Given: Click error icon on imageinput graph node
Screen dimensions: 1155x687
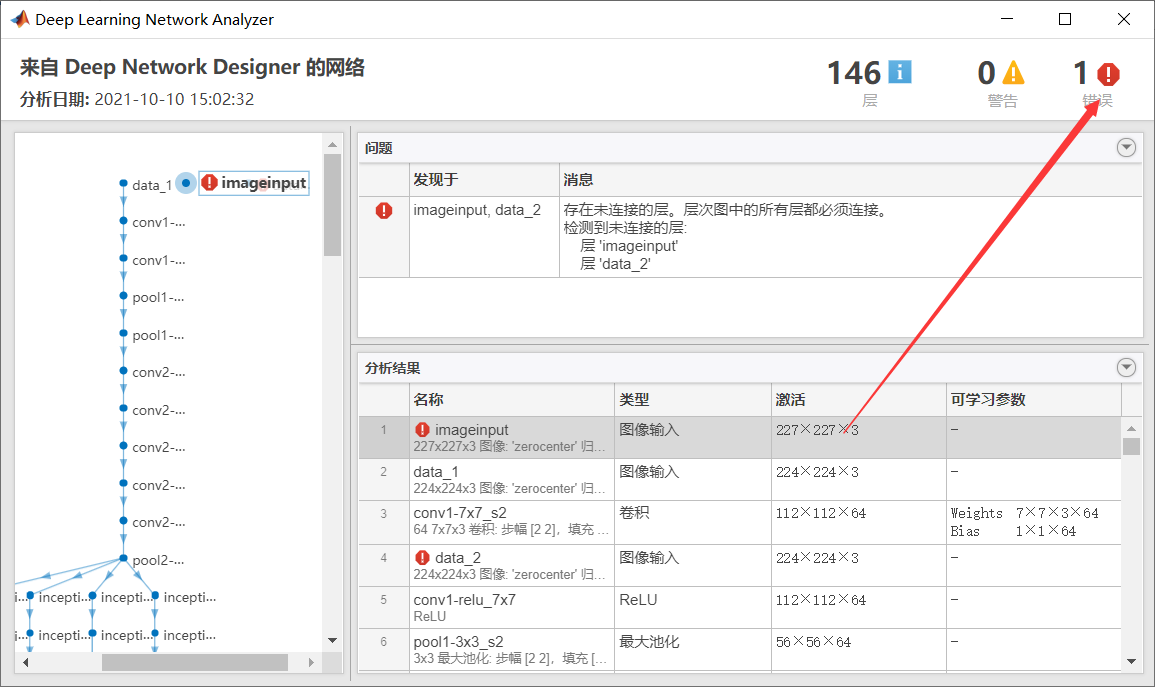Looking at the screenshot, I should click(209, 182).
